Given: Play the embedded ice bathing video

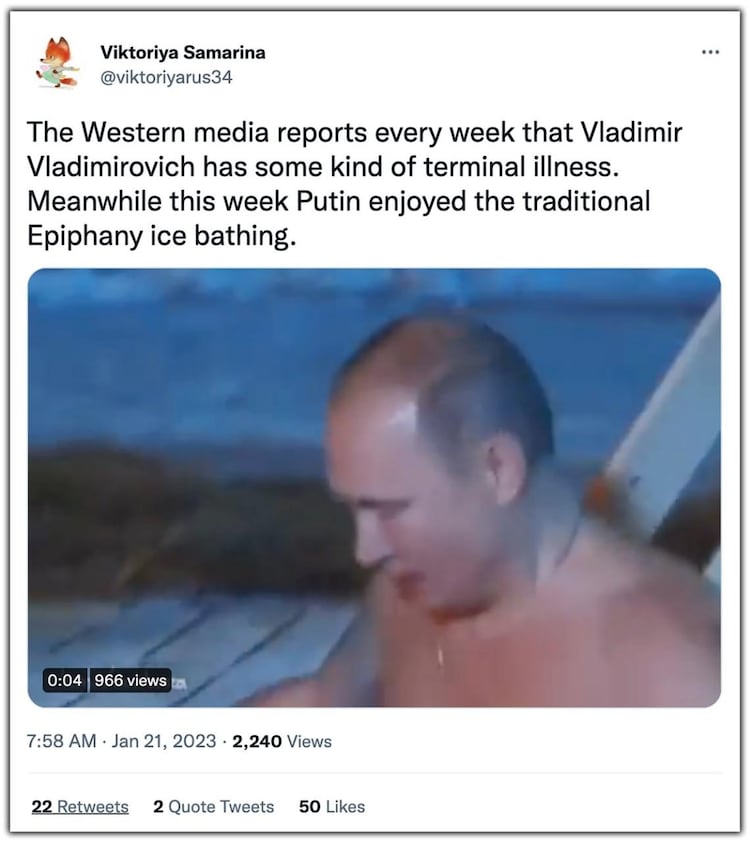Looking at the screenshot, I should point(374,487).
